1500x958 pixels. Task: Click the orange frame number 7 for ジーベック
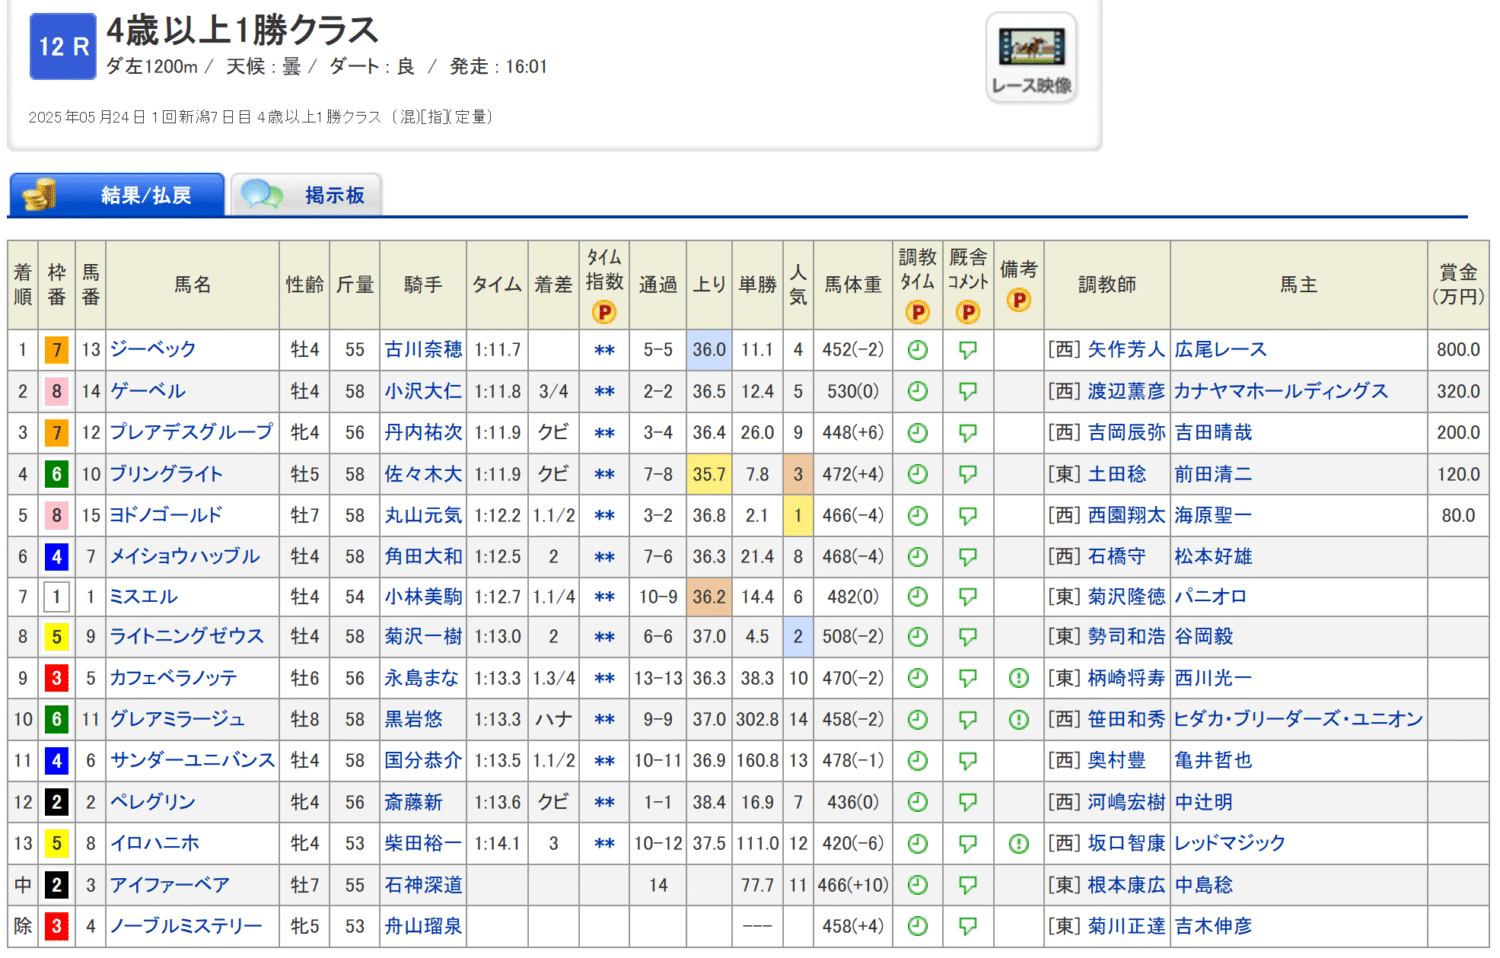[56, 350]
